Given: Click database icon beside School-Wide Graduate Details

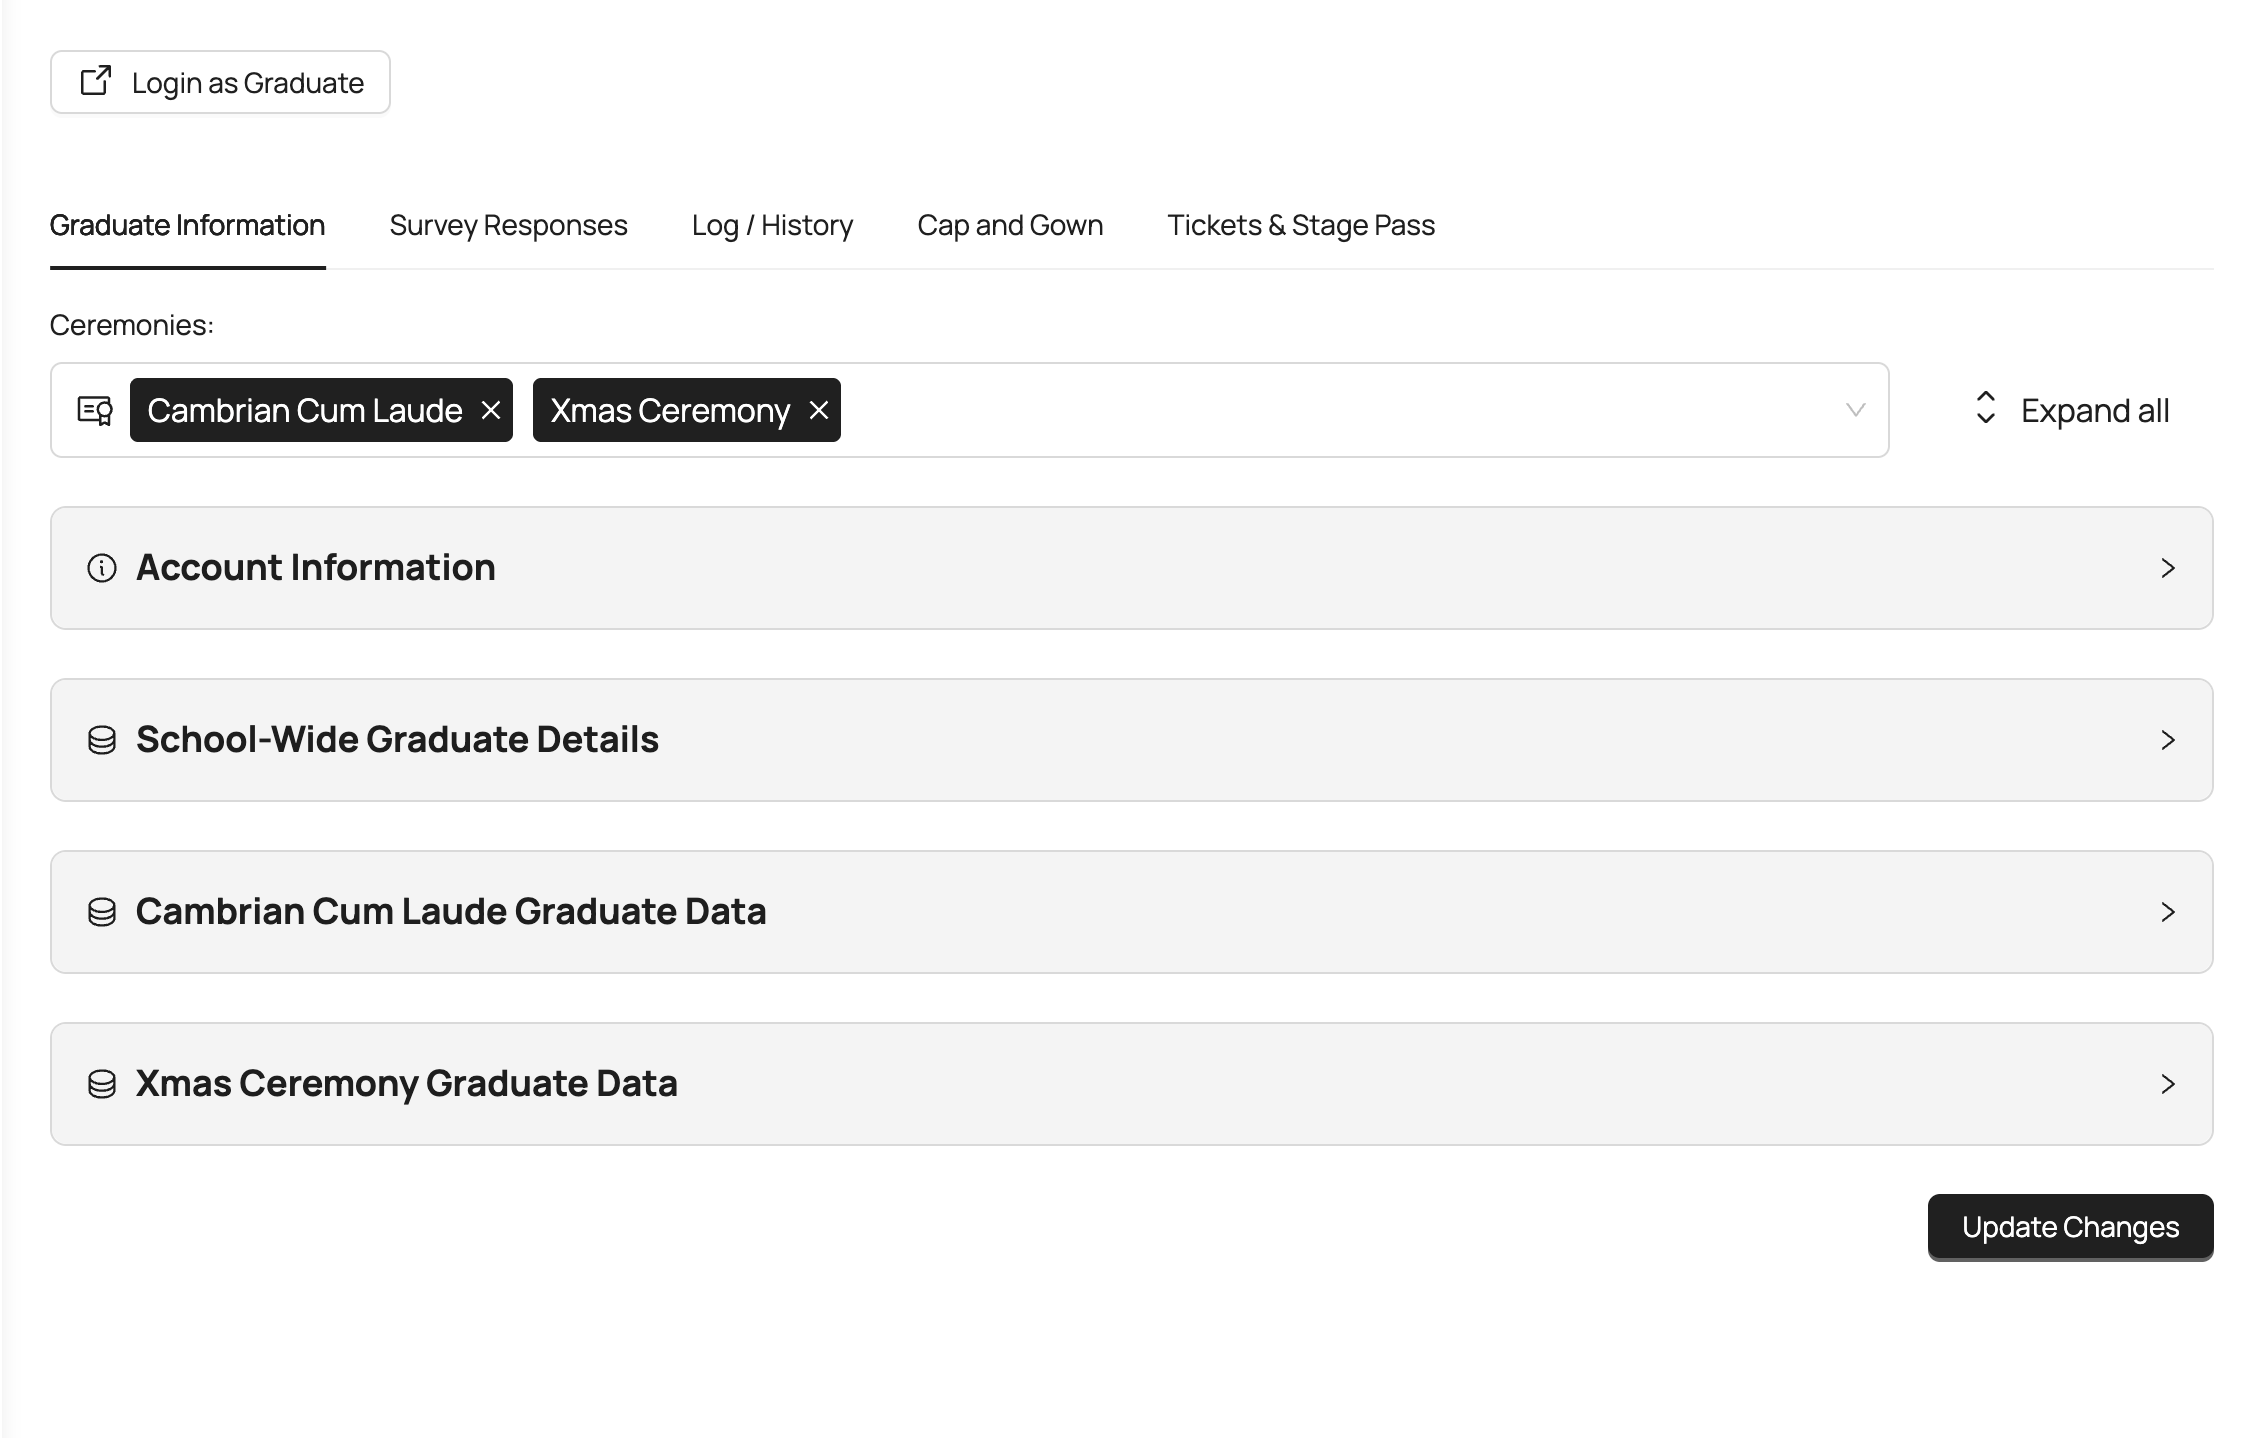Looking at the screenshot, I should (102, 740).
